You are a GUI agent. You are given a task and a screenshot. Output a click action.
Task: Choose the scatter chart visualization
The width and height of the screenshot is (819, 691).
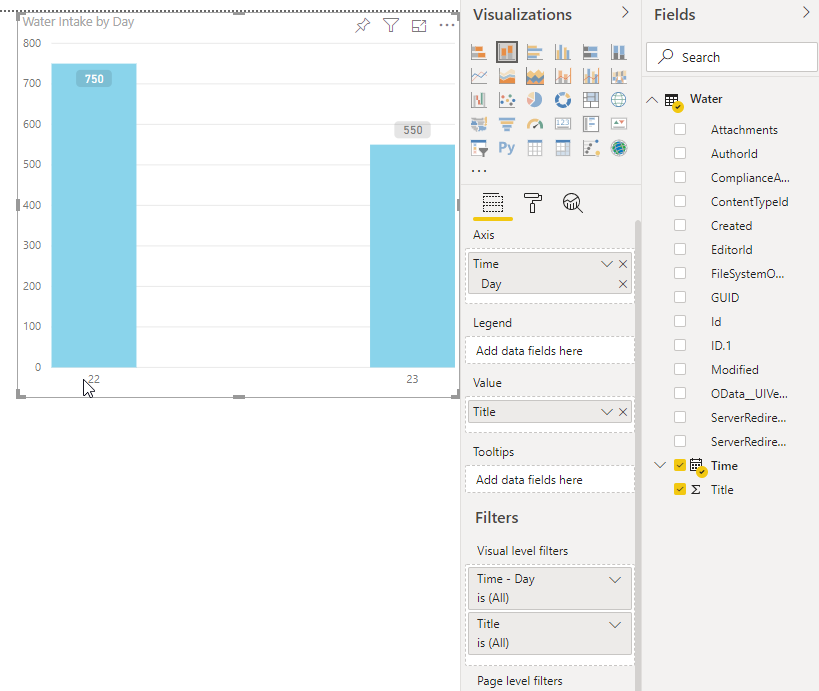pyautogui.click(x=507, y=100)
